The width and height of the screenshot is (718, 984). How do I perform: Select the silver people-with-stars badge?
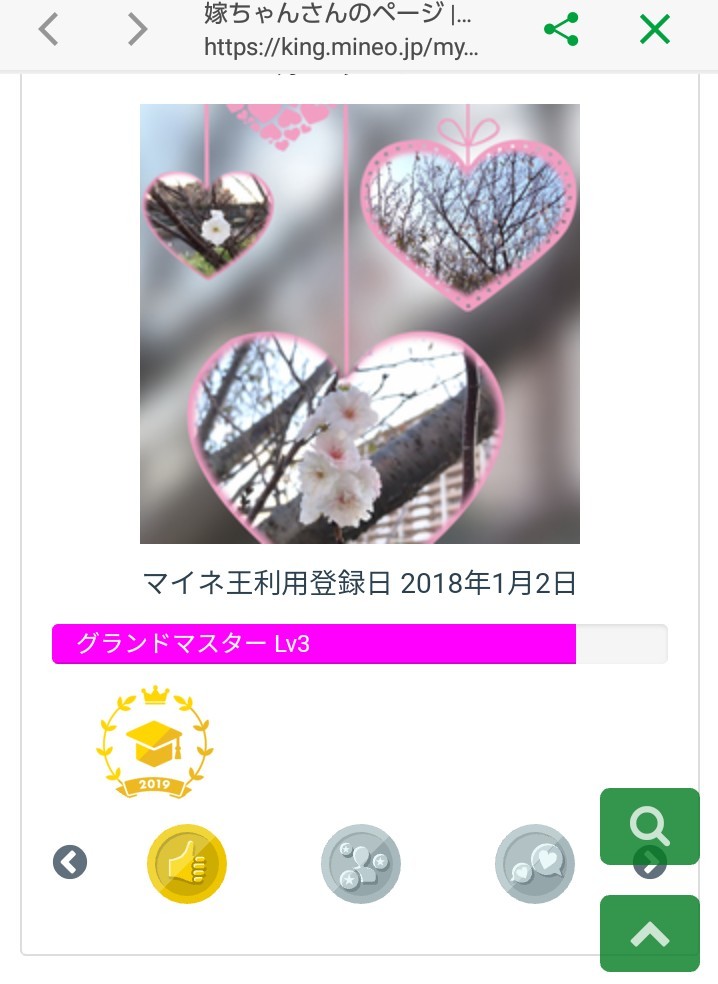pyautogui.click(x=361, y=864)
